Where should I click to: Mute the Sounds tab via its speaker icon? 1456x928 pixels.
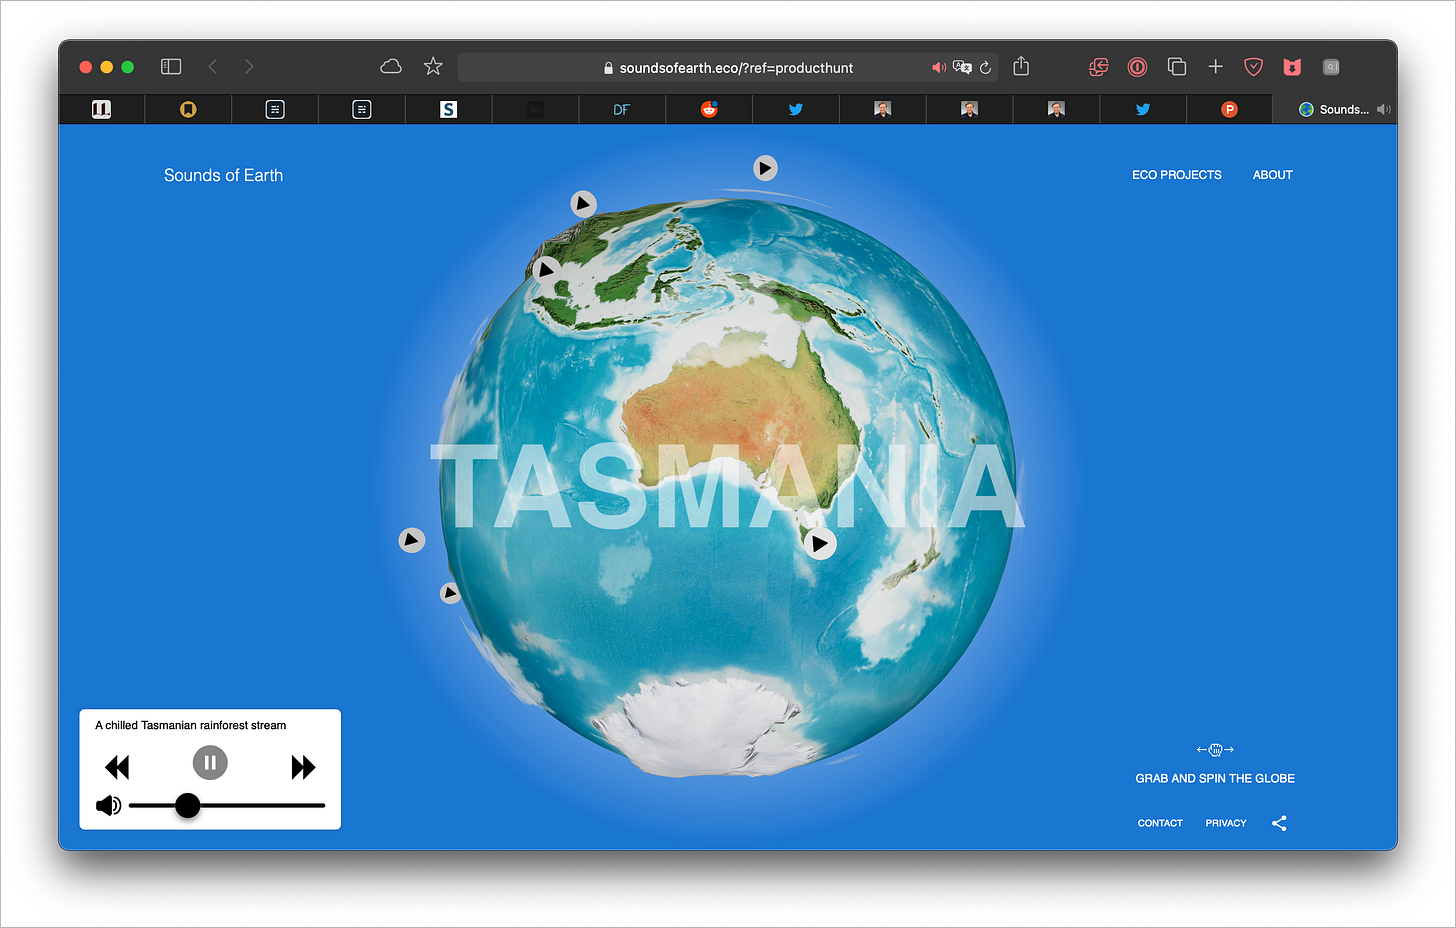(x=1383, y=109)
